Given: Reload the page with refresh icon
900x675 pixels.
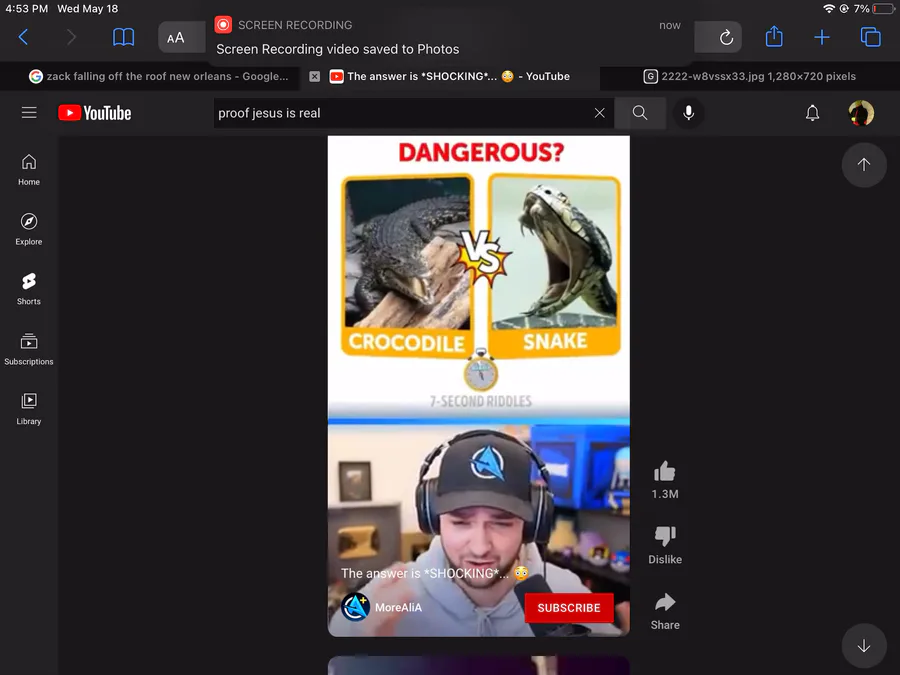Looking at the screenshot, I should [x=726, y=37].
